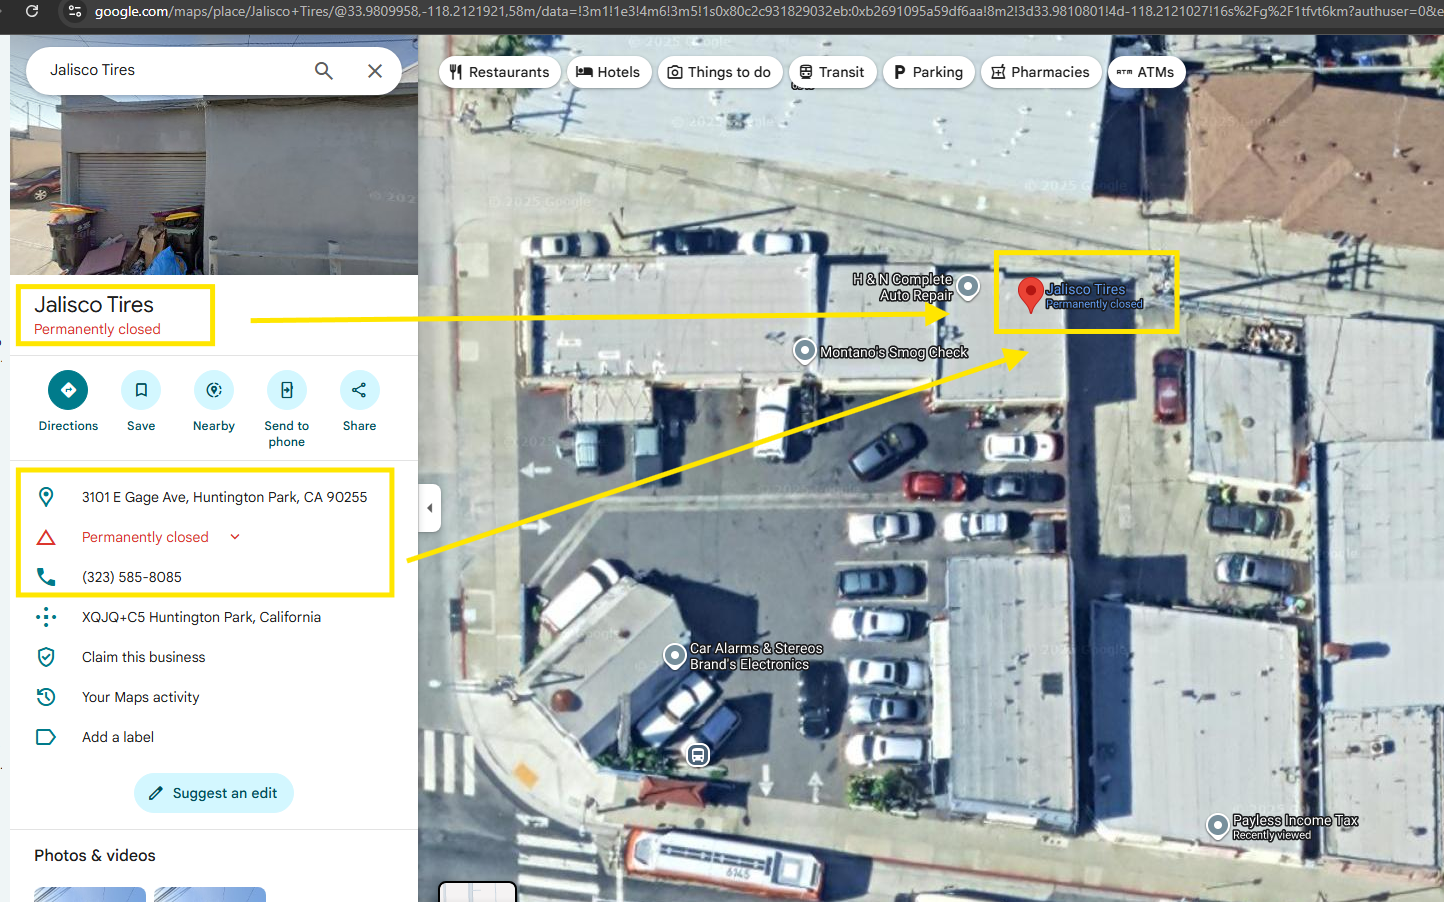This screenshot has height=902, width=1444.
Task: Click Montano's Smog Check map marker
Action: 805,351
